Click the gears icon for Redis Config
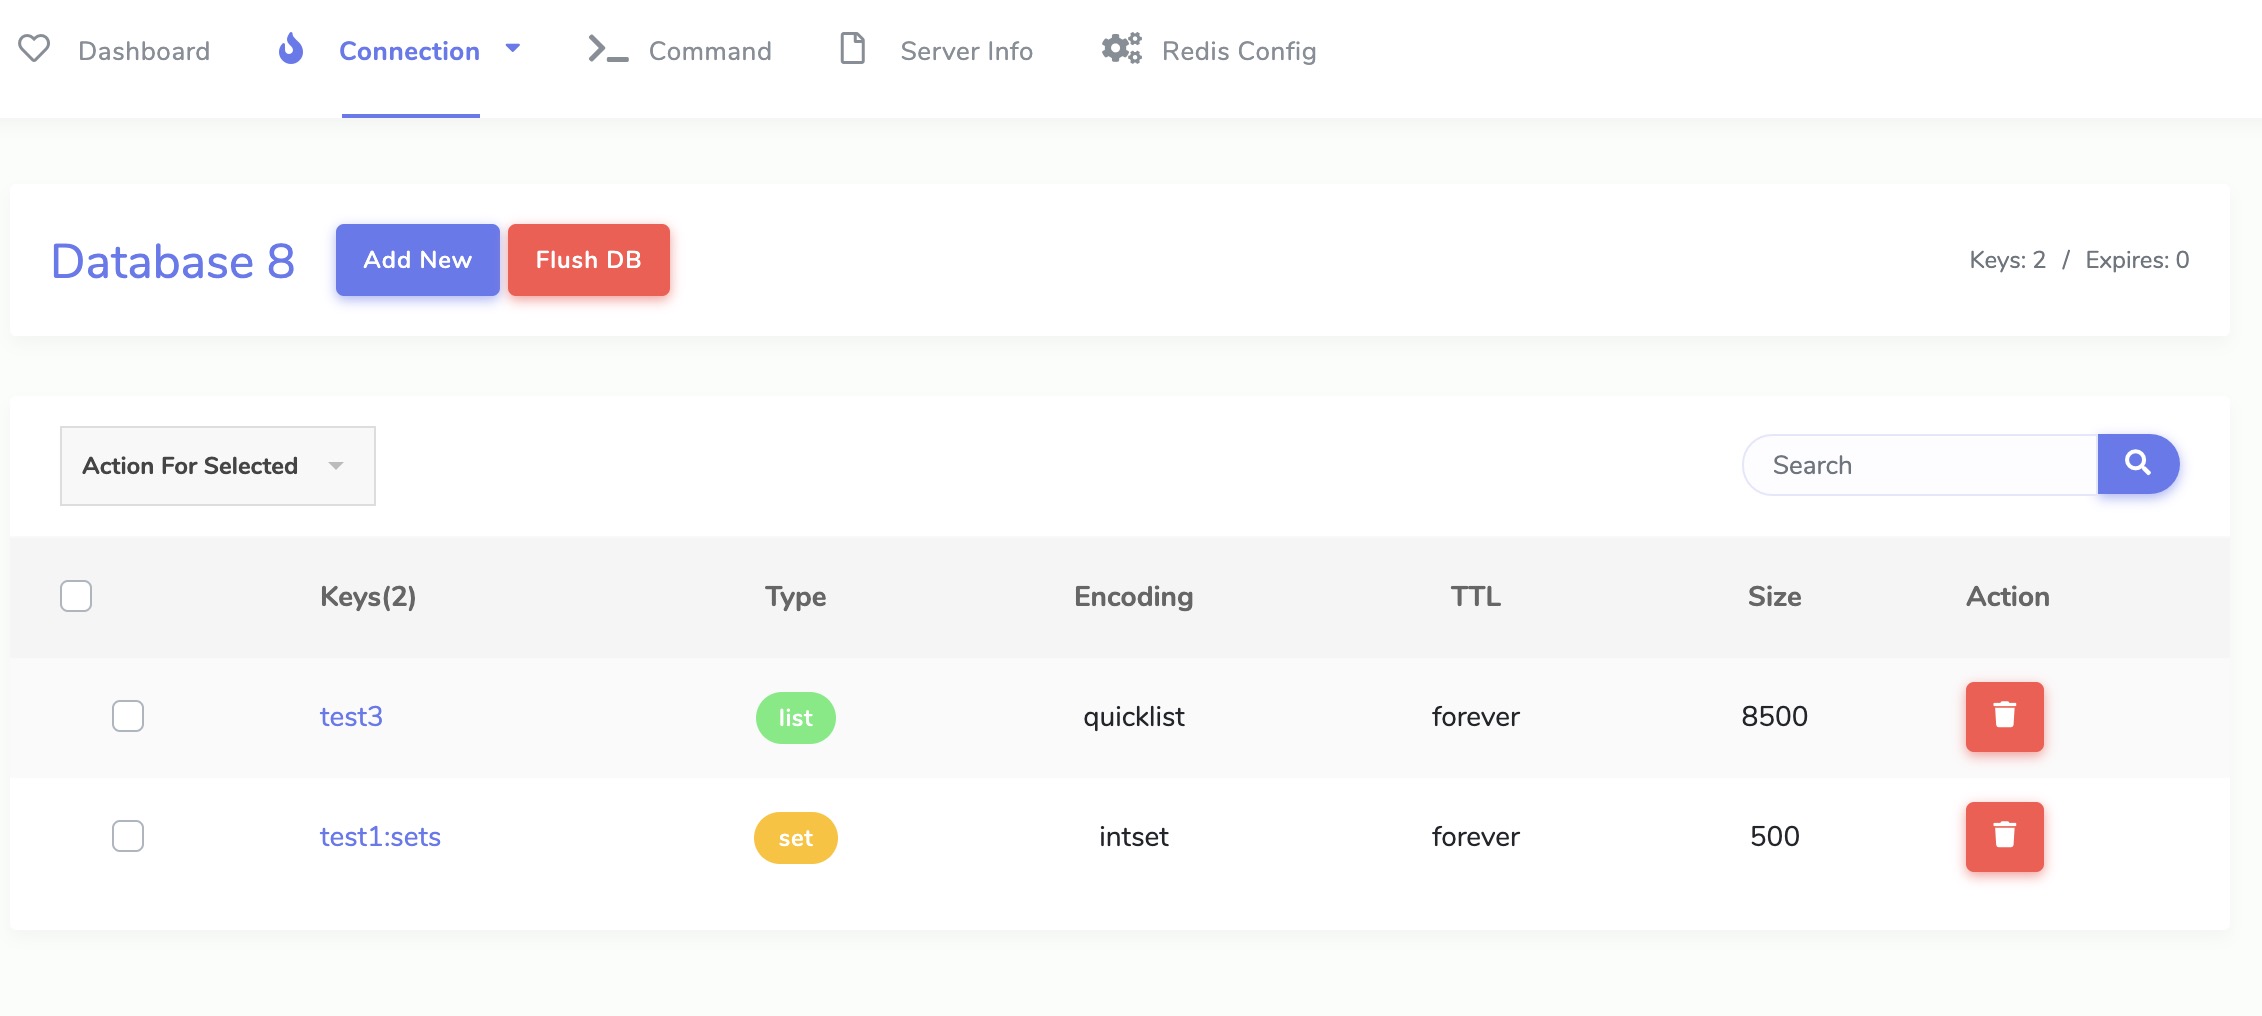 pos(1122,48)
